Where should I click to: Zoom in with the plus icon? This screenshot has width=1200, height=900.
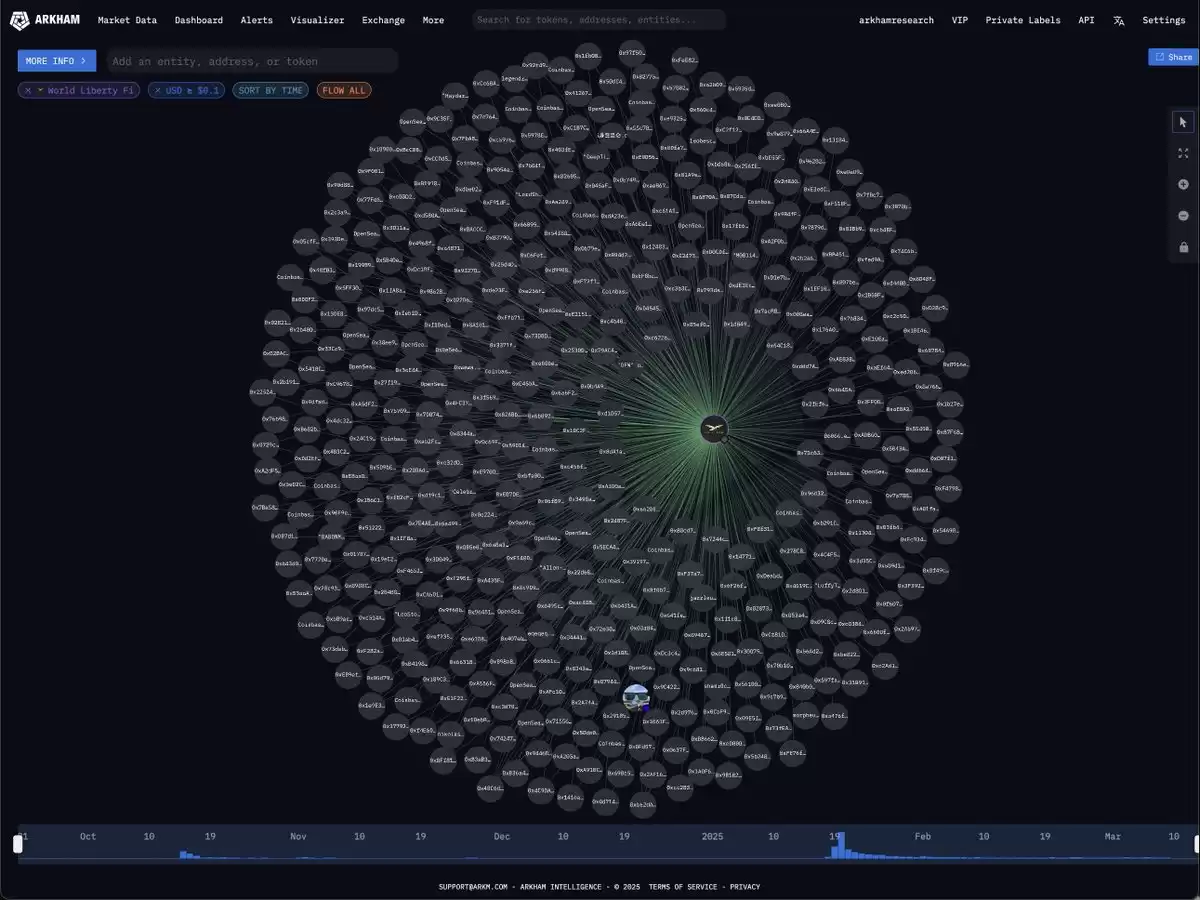[1183, 184]
